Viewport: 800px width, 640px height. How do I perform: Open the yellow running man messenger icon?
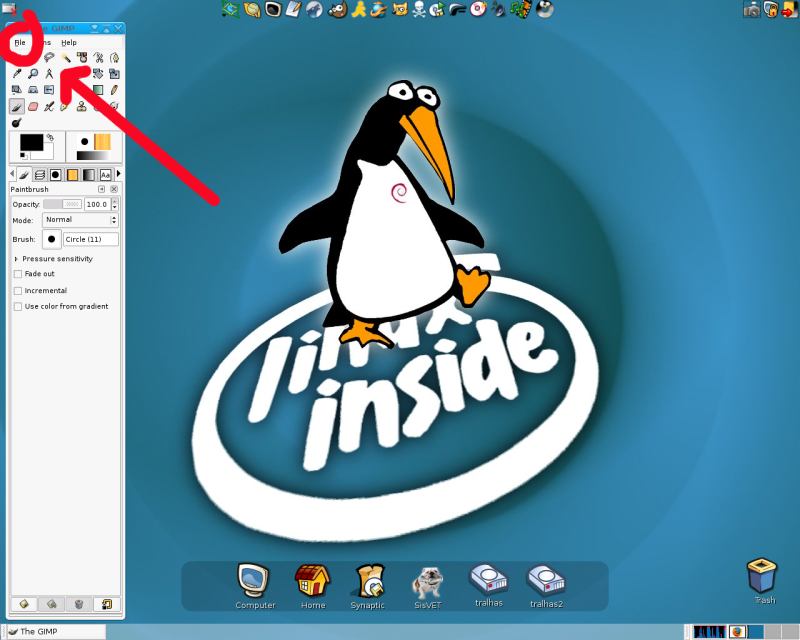[x=360, y=9]
